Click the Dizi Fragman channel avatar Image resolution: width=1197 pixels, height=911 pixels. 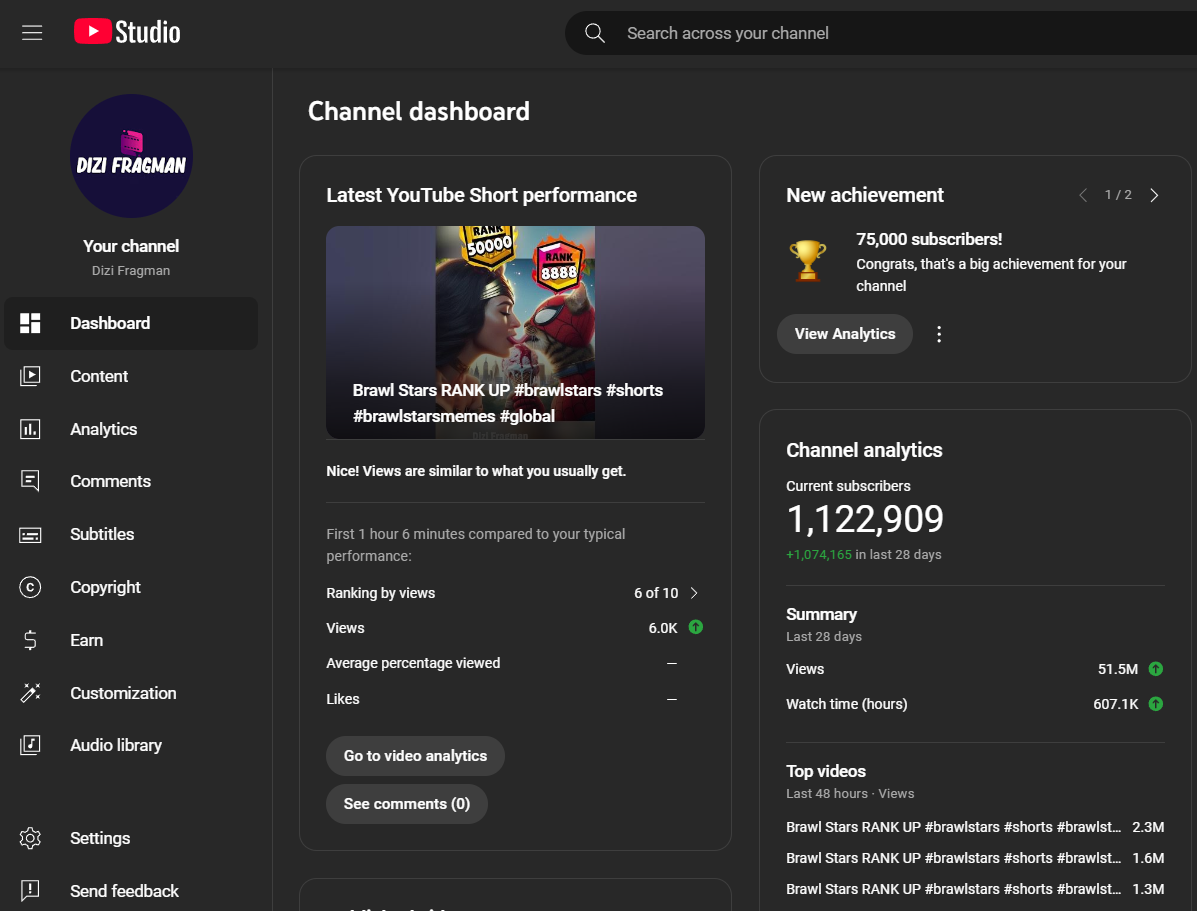[131, 156]
